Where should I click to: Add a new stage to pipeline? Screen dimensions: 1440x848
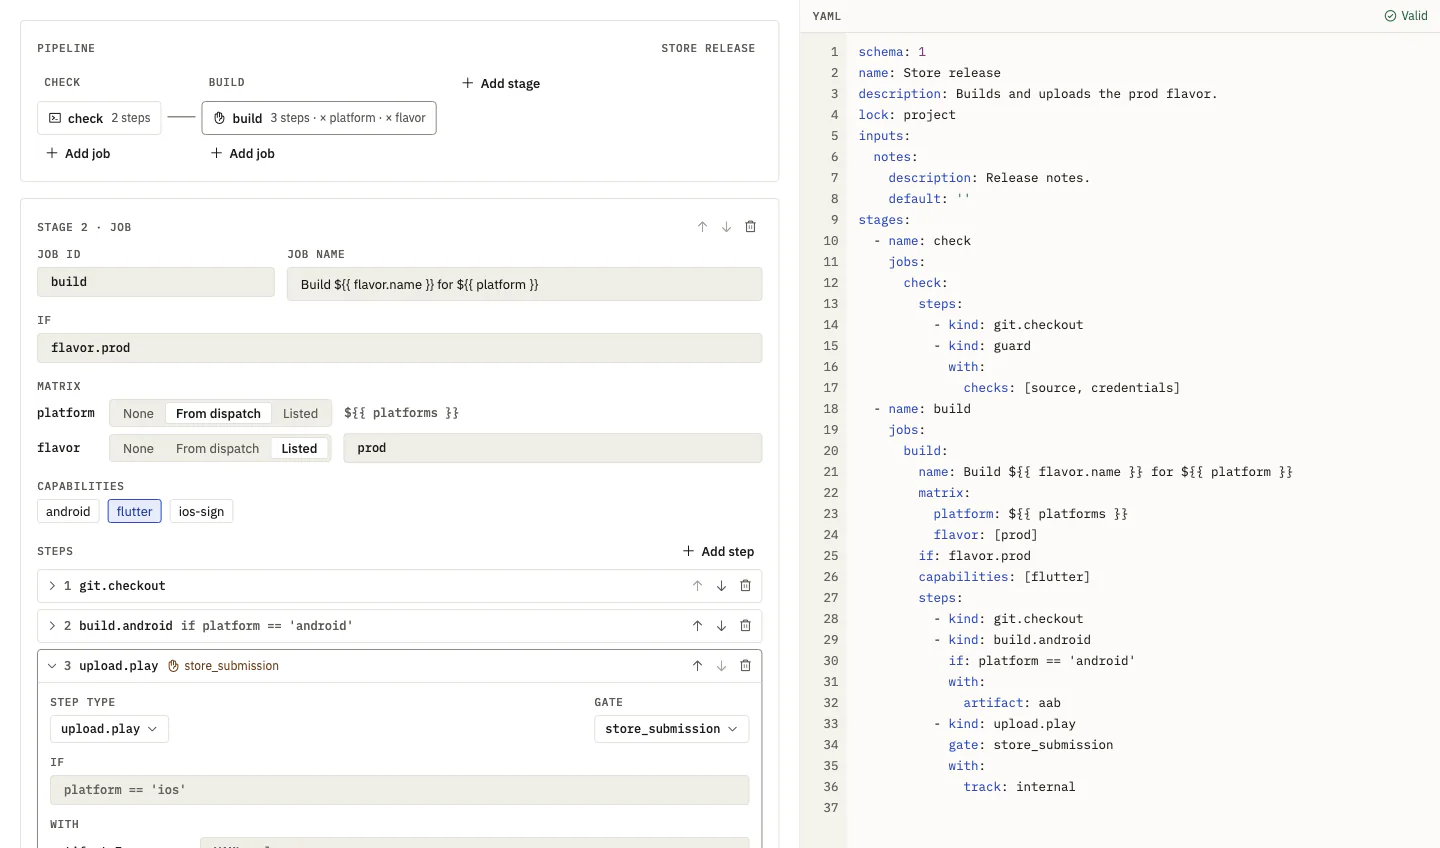click(x=501, y=84)
